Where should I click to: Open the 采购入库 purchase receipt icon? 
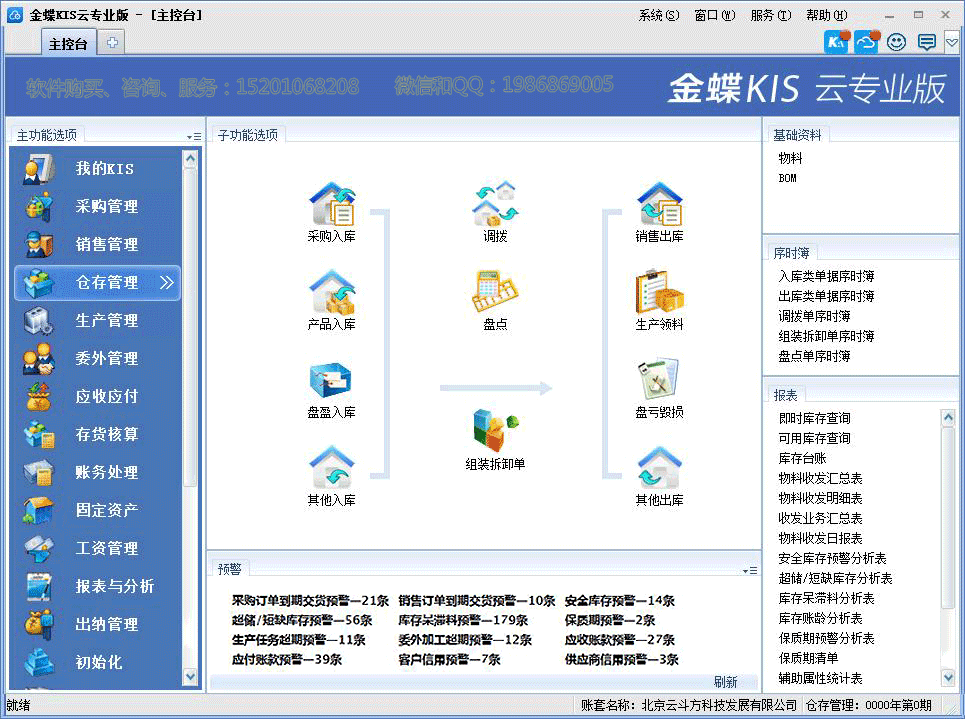[331, 204]
